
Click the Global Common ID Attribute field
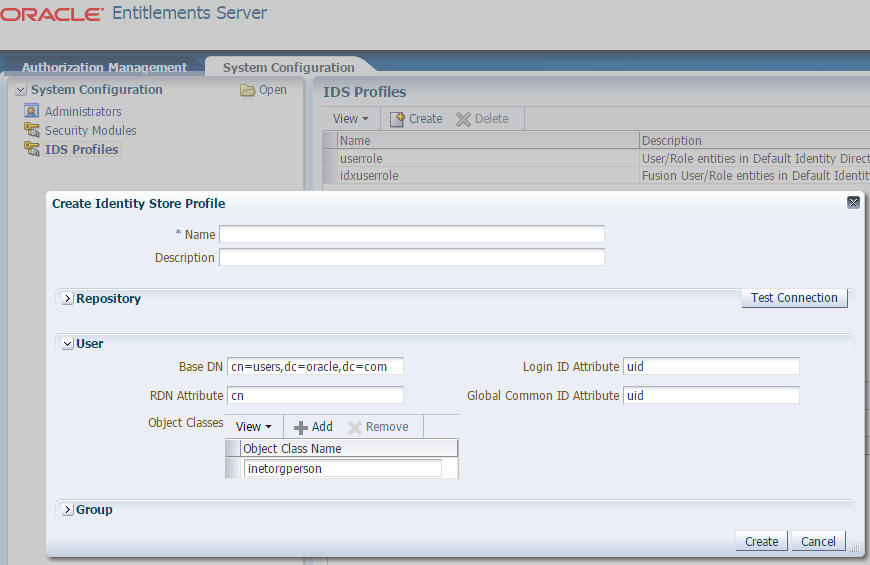click(711, 395)
